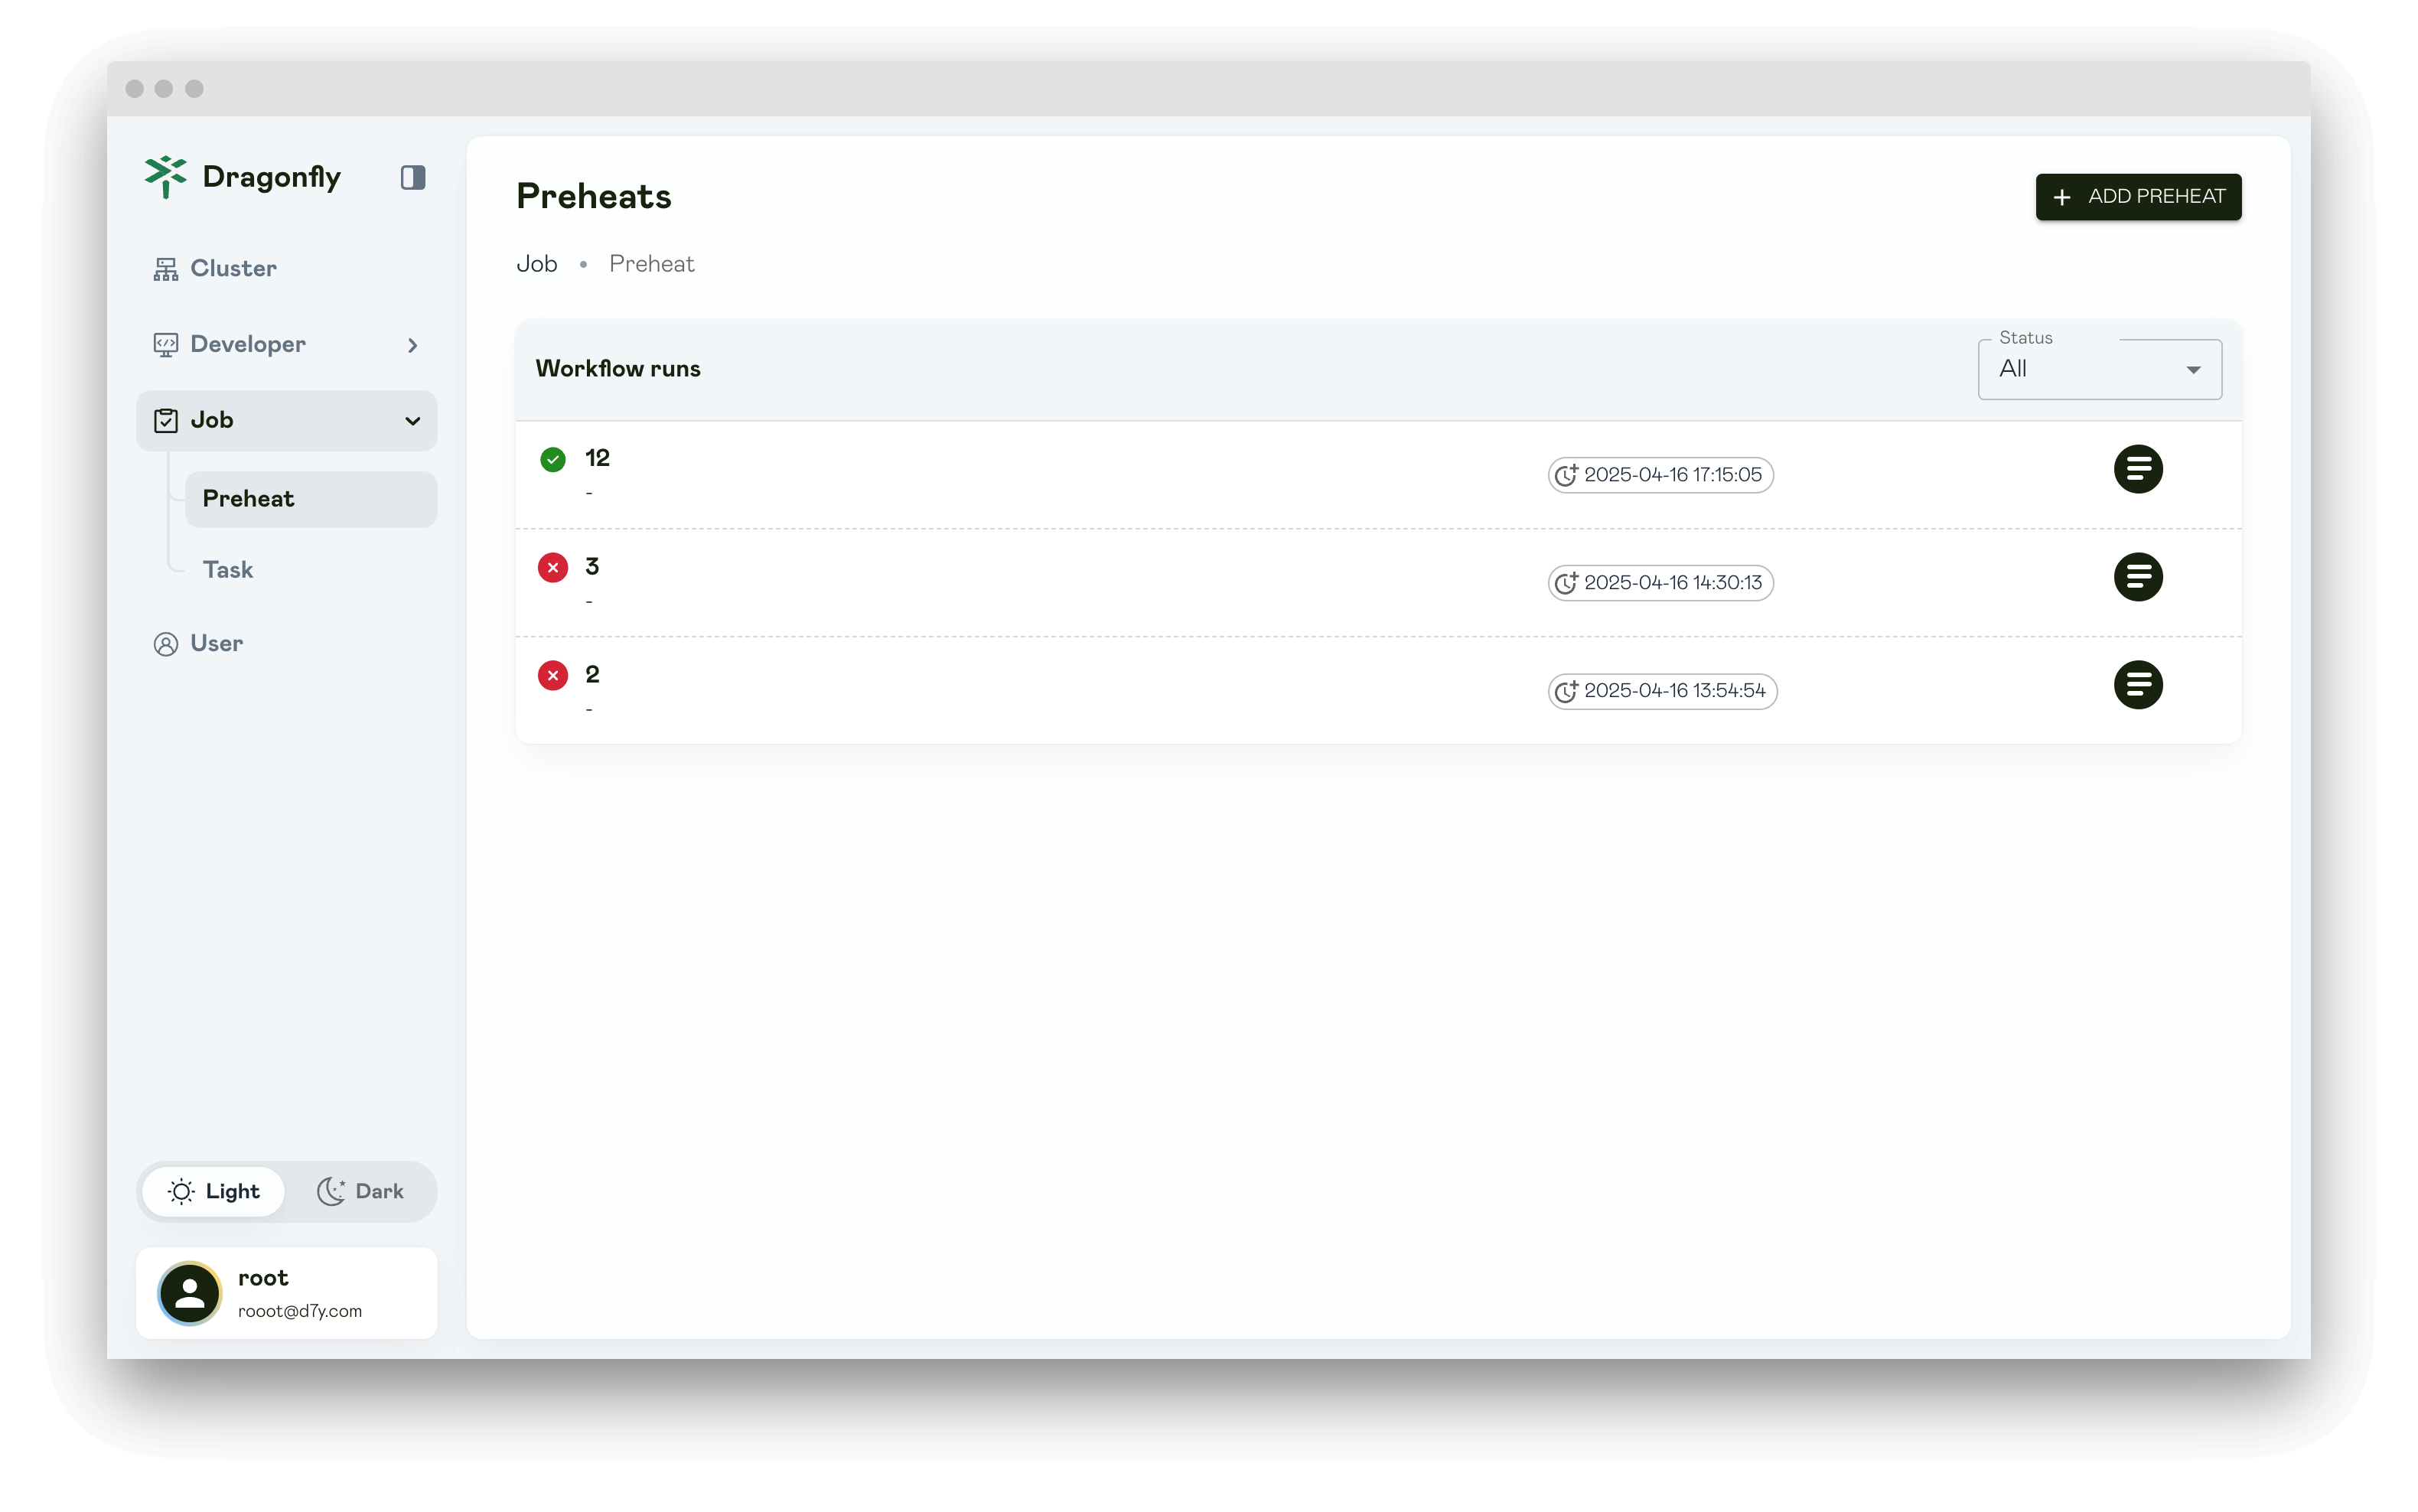Select the Task submenu item

[x=228, y=570]
